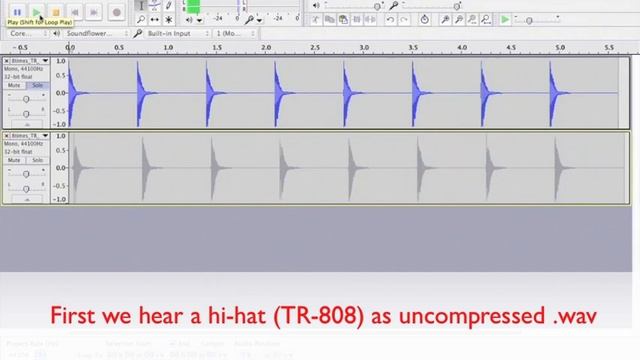Adjust the second track gain slider

click(x=26, y=174)
